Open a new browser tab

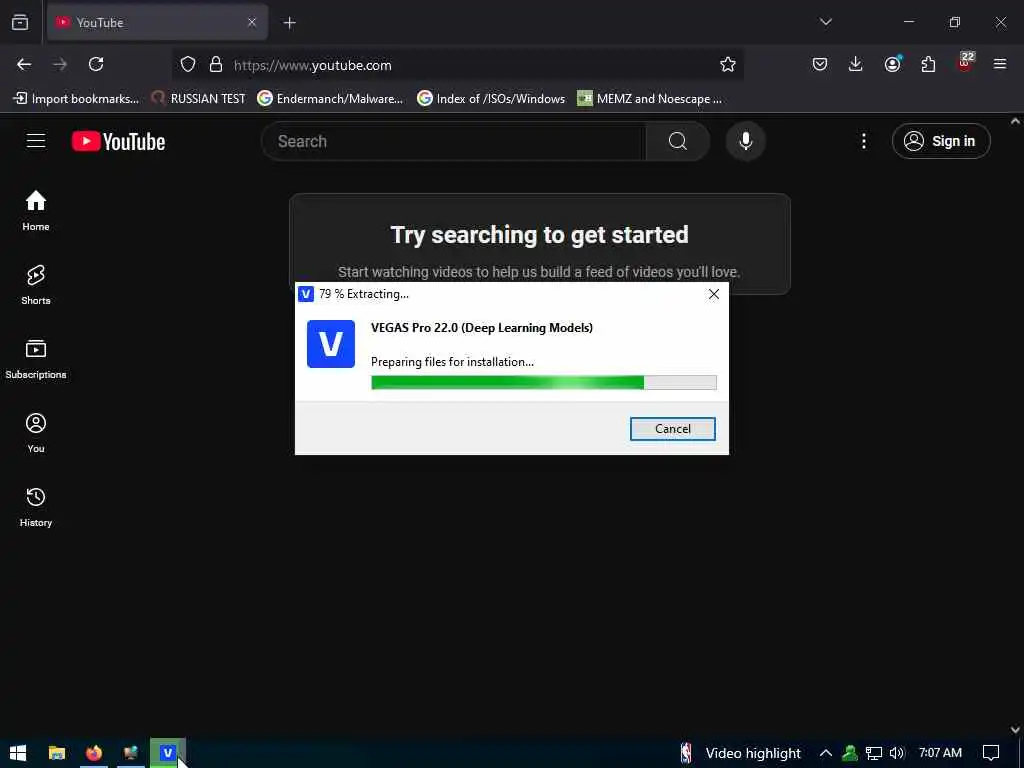pyautogui.click(x=289, y=23)
